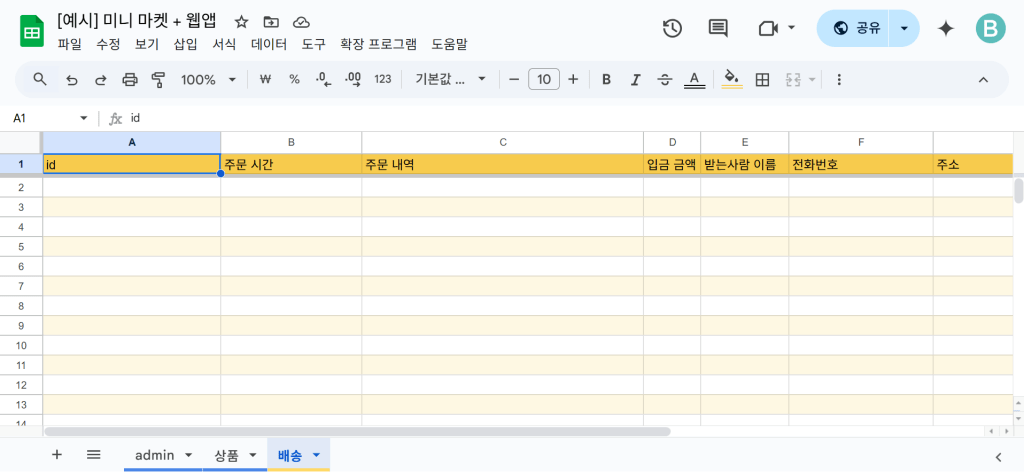
Task: Toggle strikethrough formatting
Action: coord(665,79)
